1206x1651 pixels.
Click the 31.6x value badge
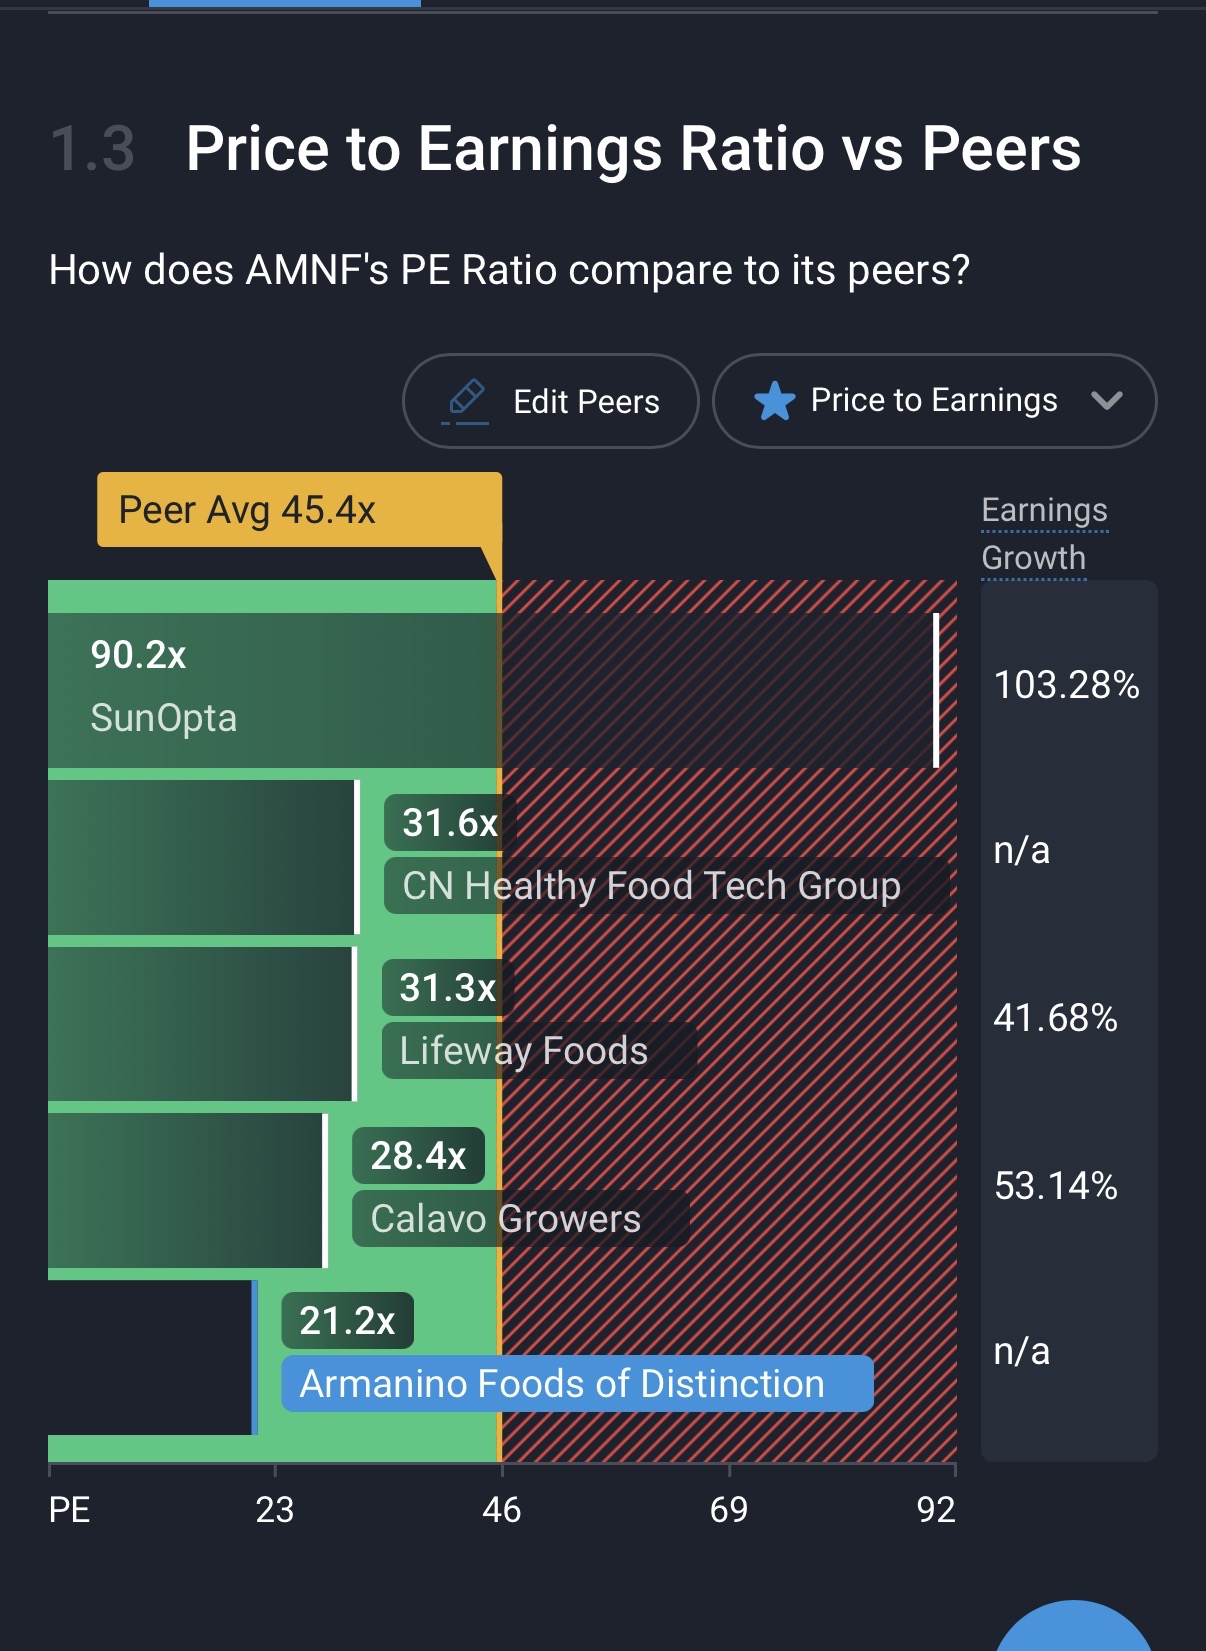point(450,823)
